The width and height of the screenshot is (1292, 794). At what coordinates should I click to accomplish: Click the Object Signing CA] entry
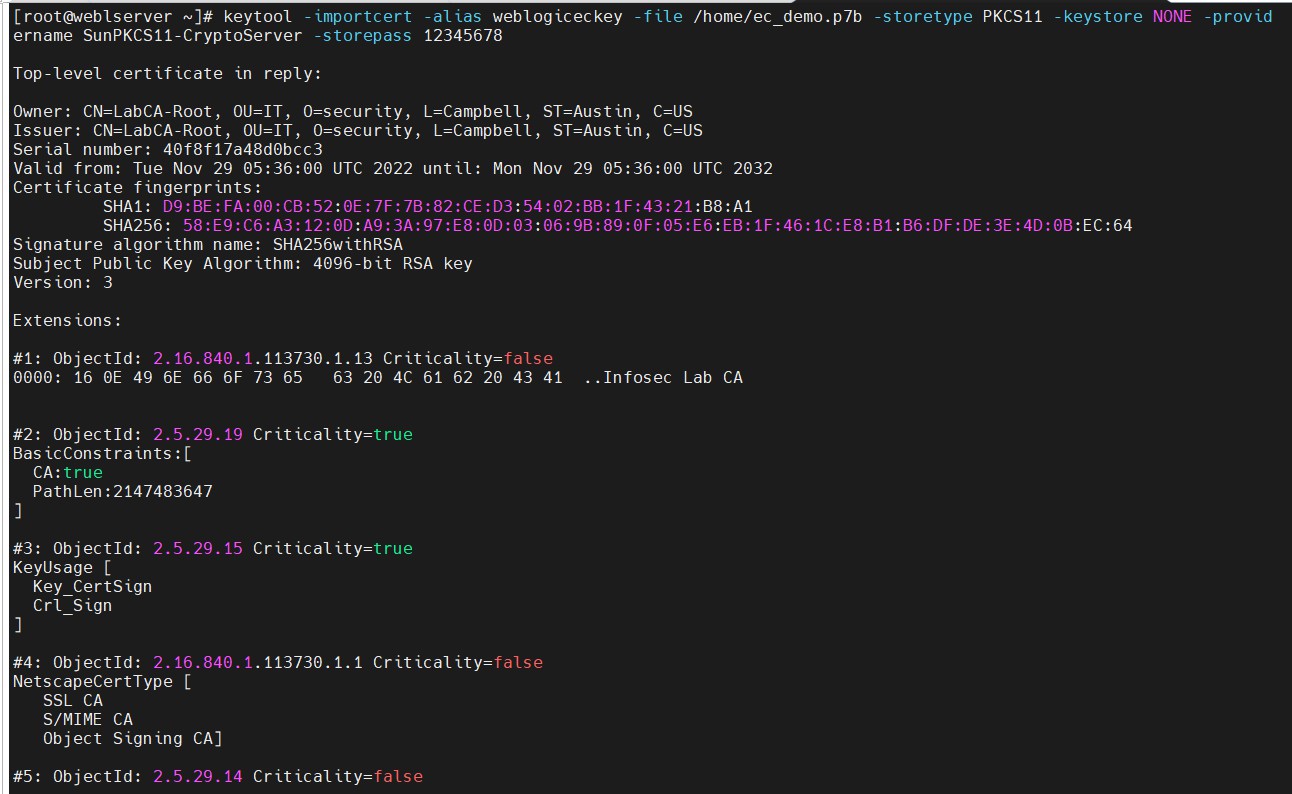[132, 739]
